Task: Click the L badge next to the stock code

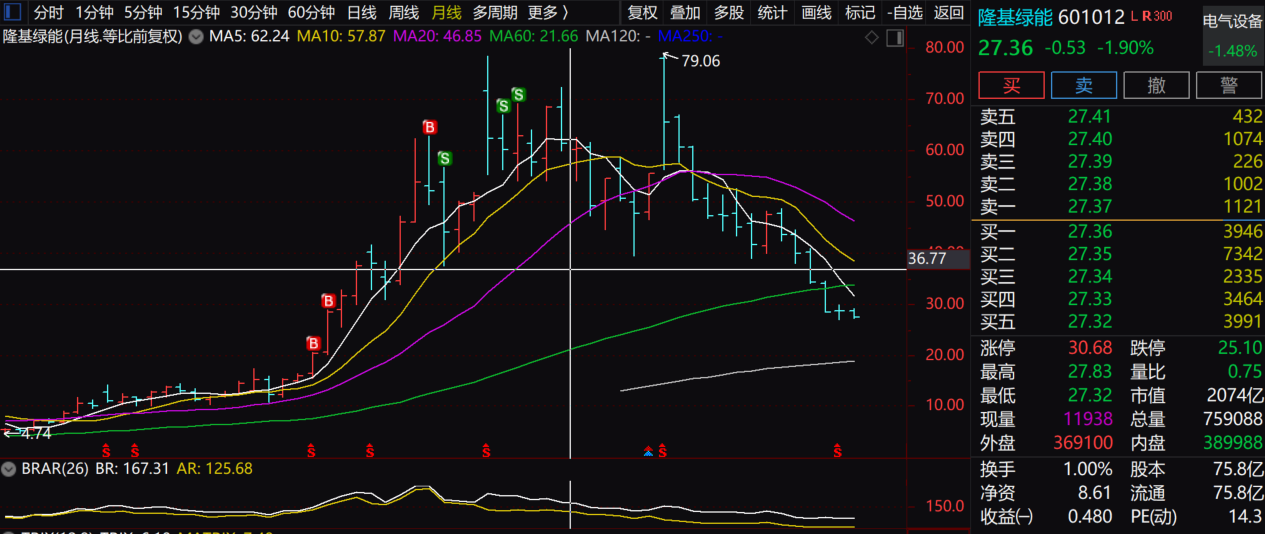Action: tap(1134, 17)
